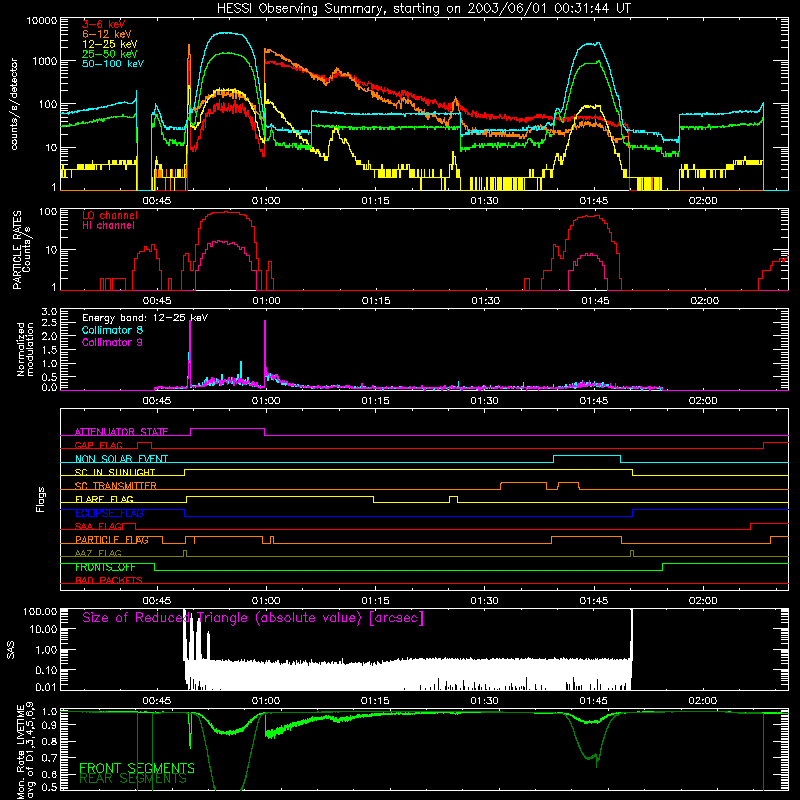Click the SAA FLAG label
Image resolution: width=800 pixels, height=800 pixels.
tap(98, 526)
